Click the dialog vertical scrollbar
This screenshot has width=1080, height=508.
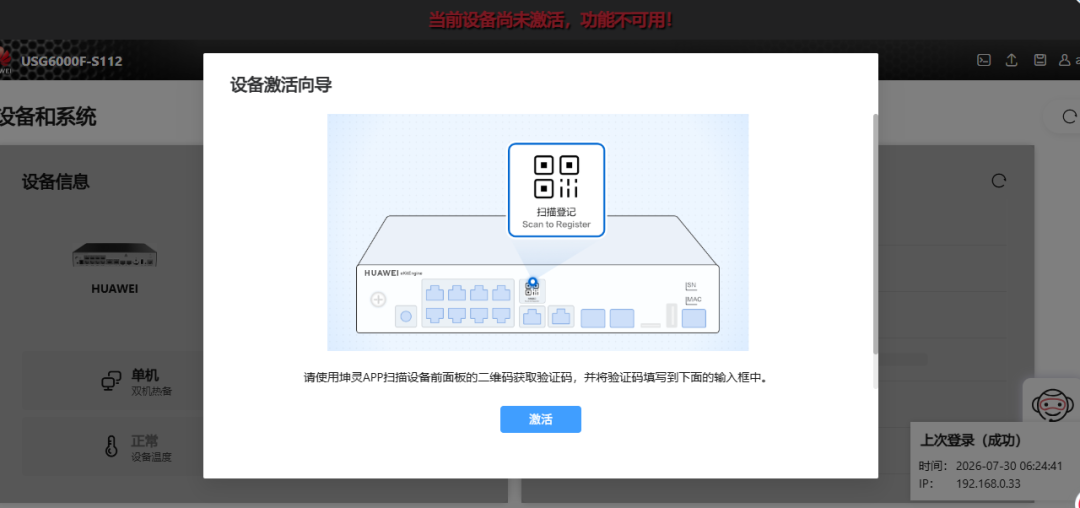click(x=875, y=234)
